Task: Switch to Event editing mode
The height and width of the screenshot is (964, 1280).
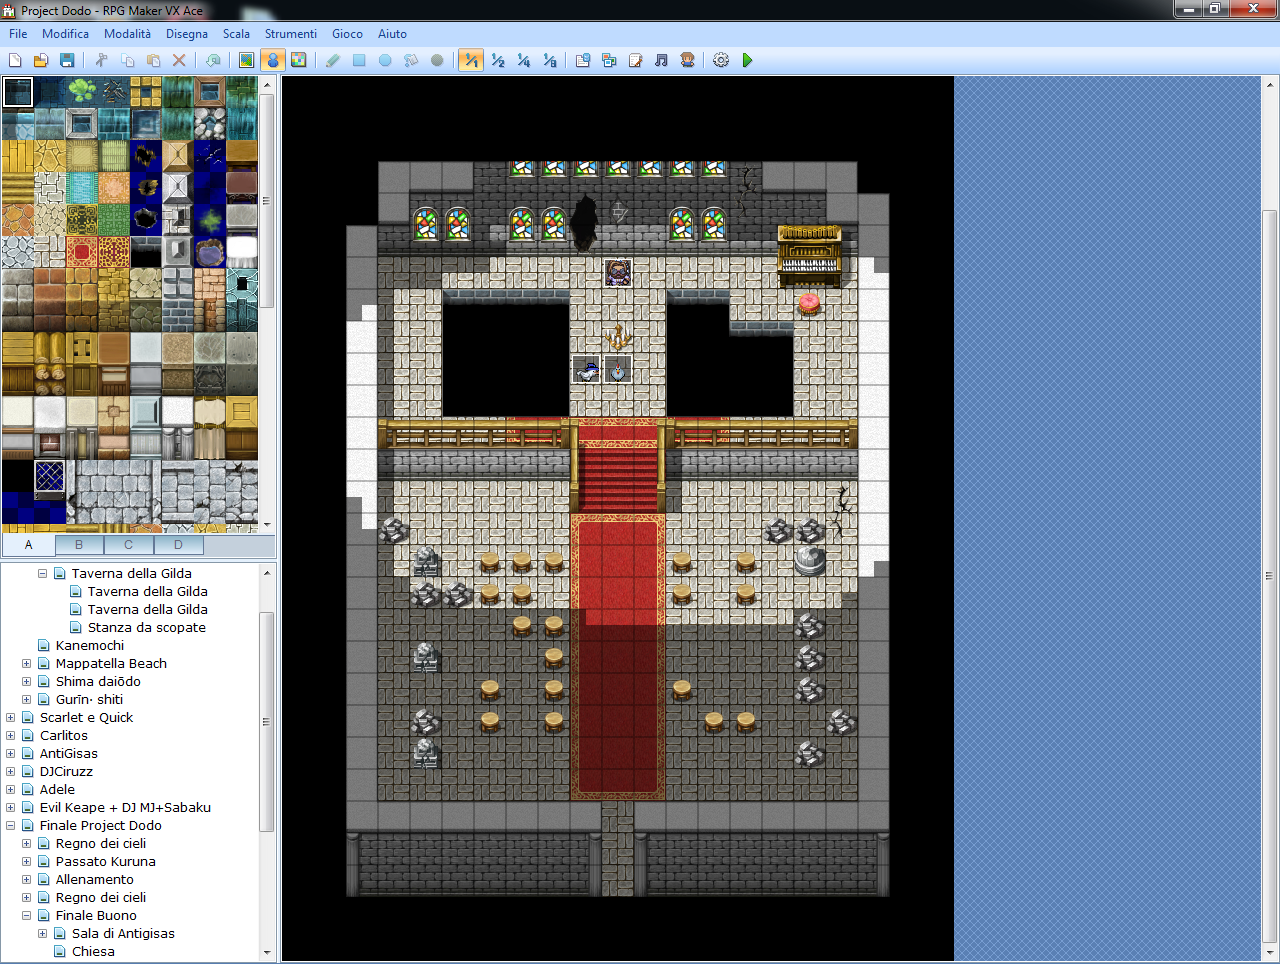Action: coord(272,60)
